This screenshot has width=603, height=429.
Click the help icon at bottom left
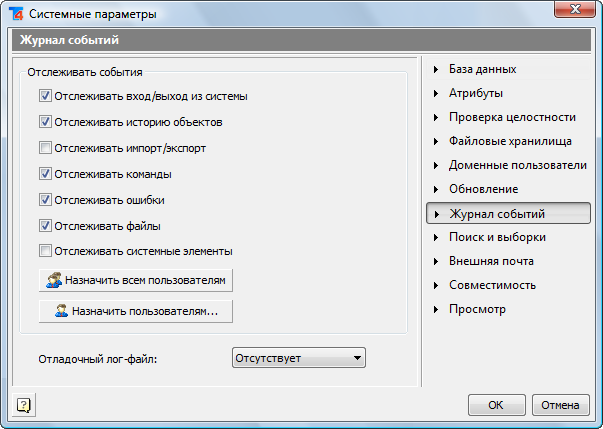click(24, 405)
